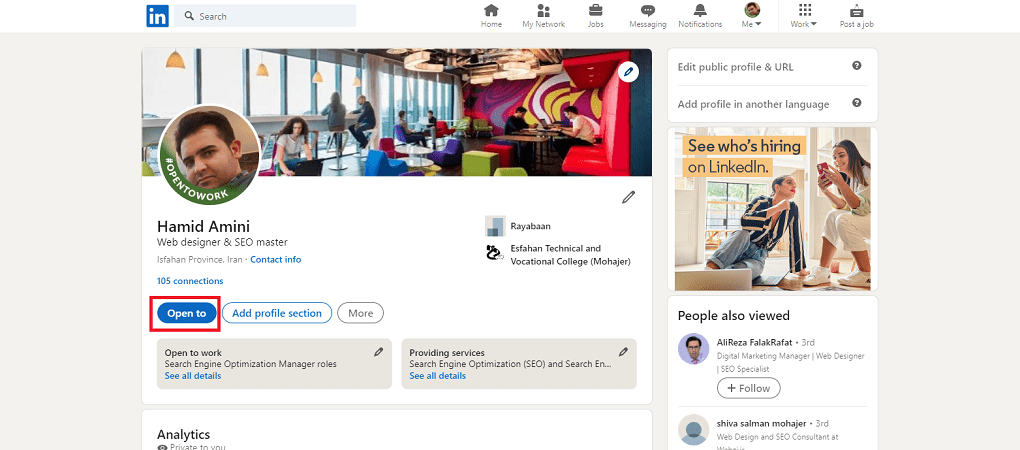Viewport: 1020px width, 450px height.
Task: Click shiva salman mohajer's avatar
Action: click(x=693, y=430)
